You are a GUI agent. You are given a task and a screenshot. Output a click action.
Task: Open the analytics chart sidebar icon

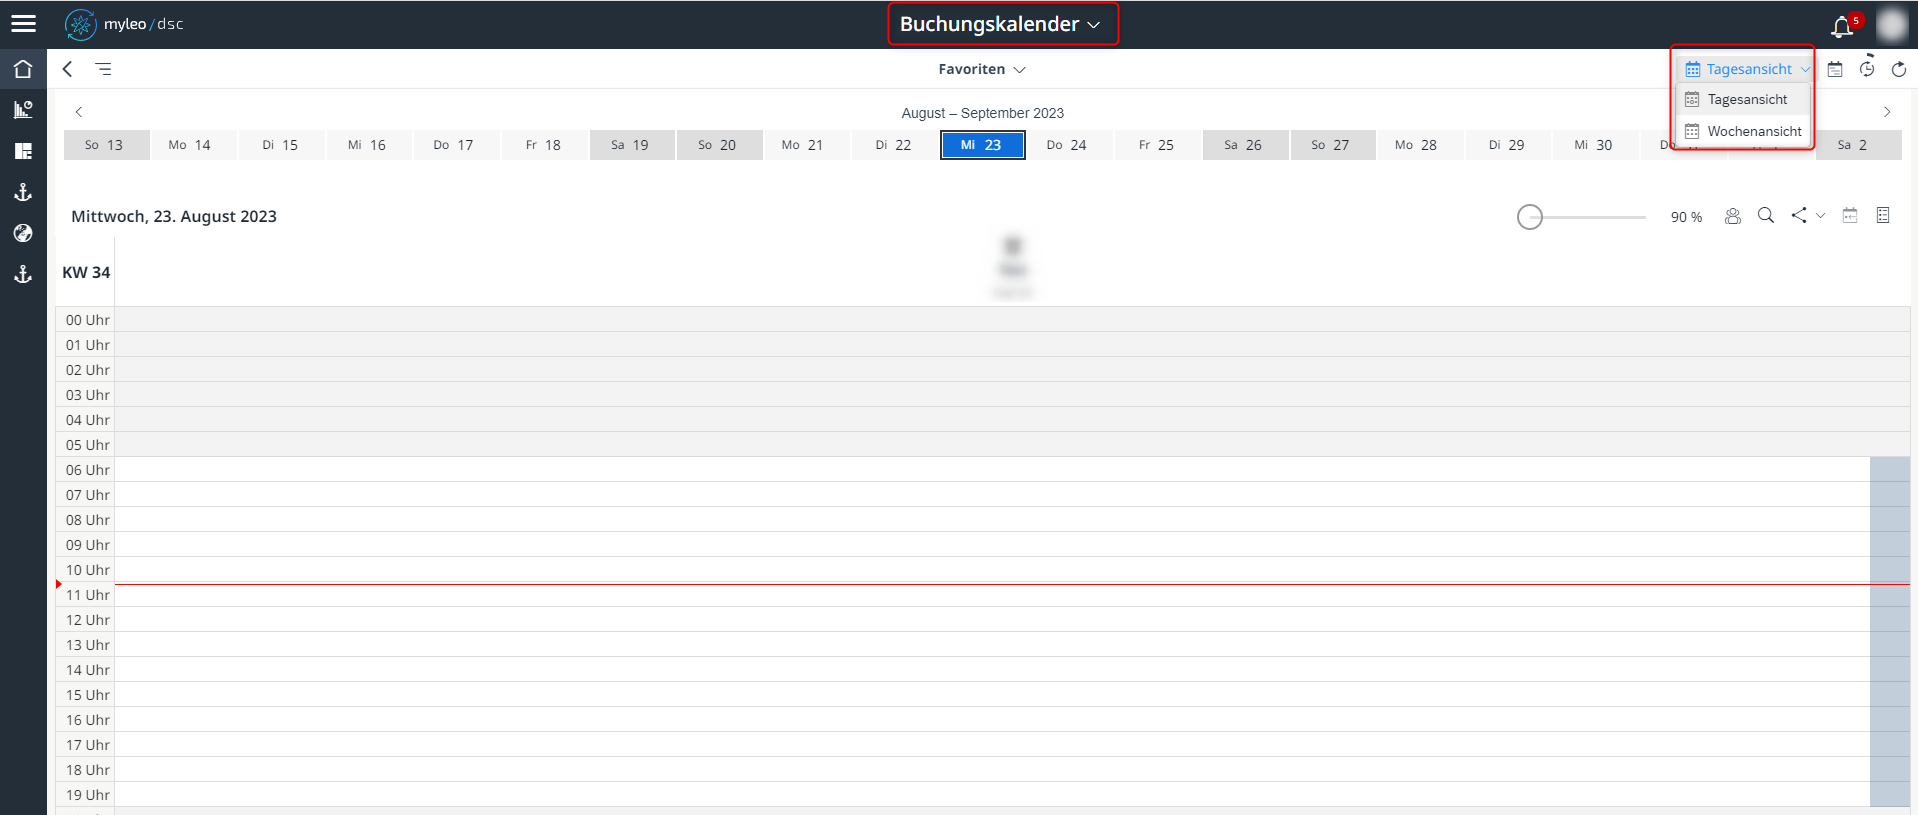23,110
